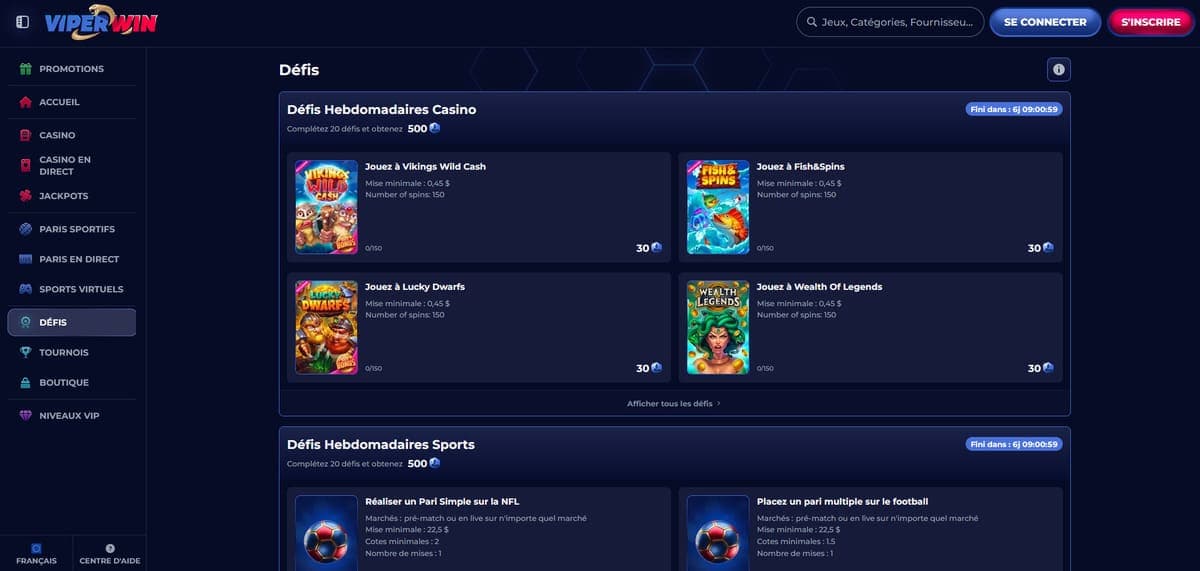Screen dimensions: 1200x571
Task: Click the ViperWin logo
Action: click(101, 22)
